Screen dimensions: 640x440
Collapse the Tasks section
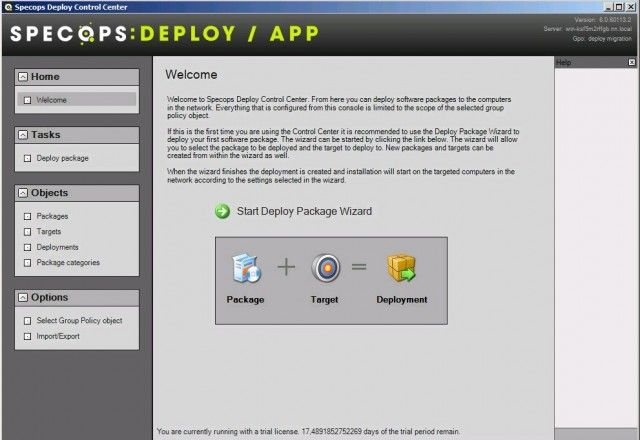(x=23, y=135)
